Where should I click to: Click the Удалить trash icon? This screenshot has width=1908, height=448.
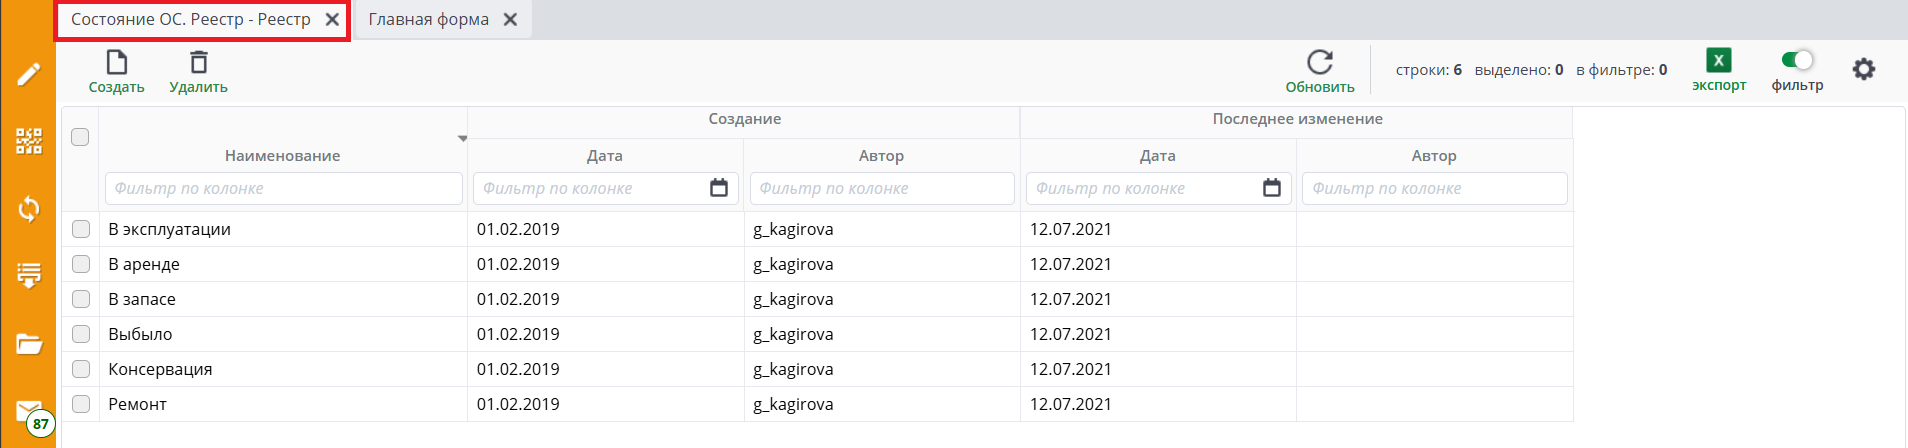199,63
